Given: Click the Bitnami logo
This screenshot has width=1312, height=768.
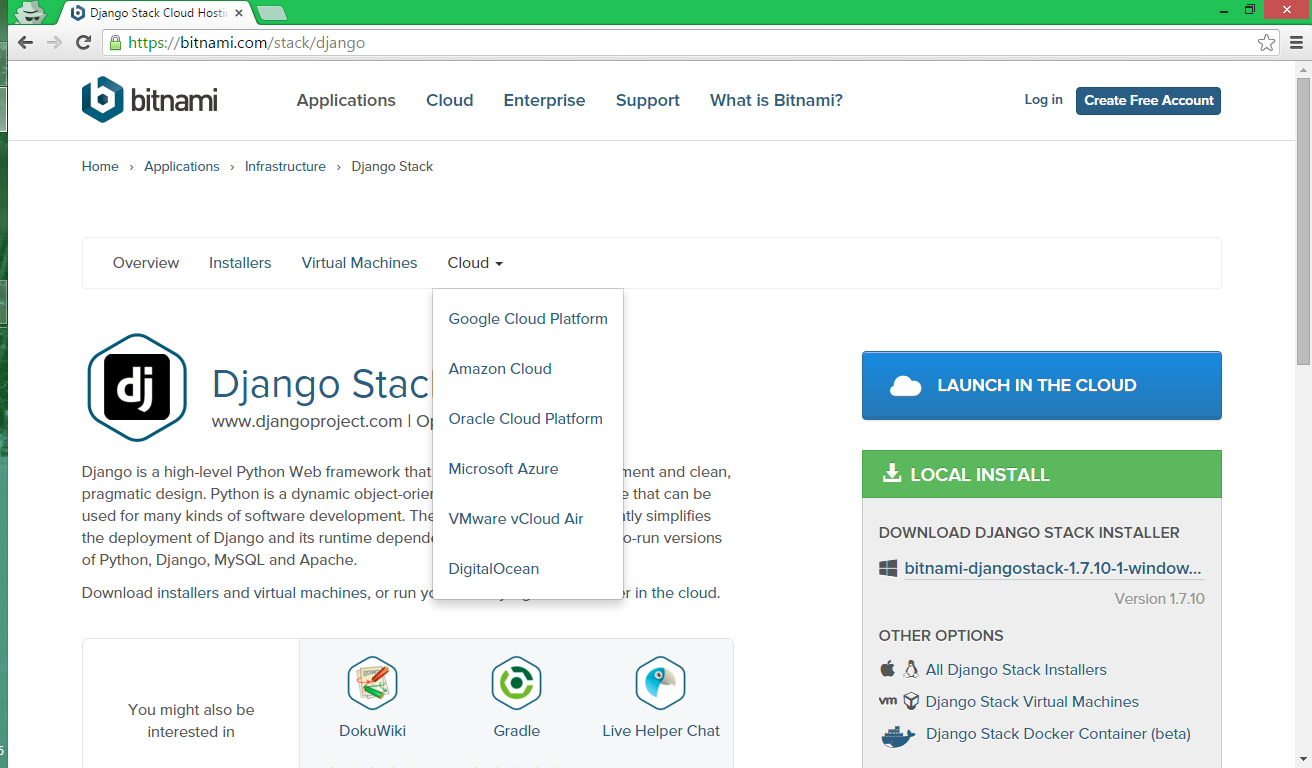Looking at the screenshot, I should point(150,100).
